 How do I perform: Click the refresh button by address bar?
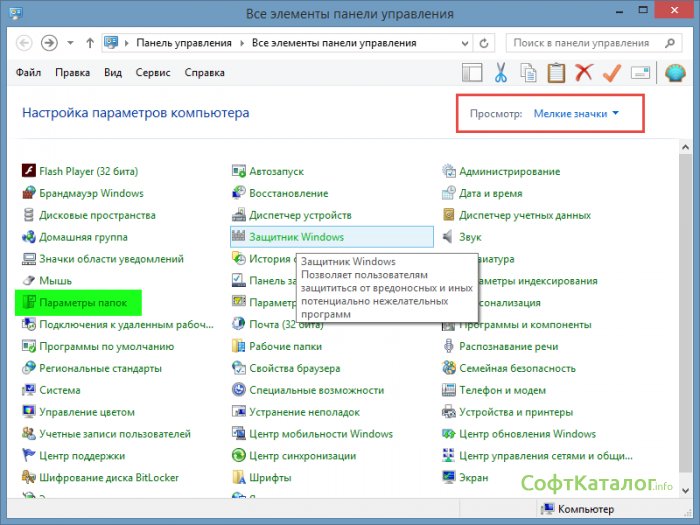pyautogui.click(x=485, y=44)
